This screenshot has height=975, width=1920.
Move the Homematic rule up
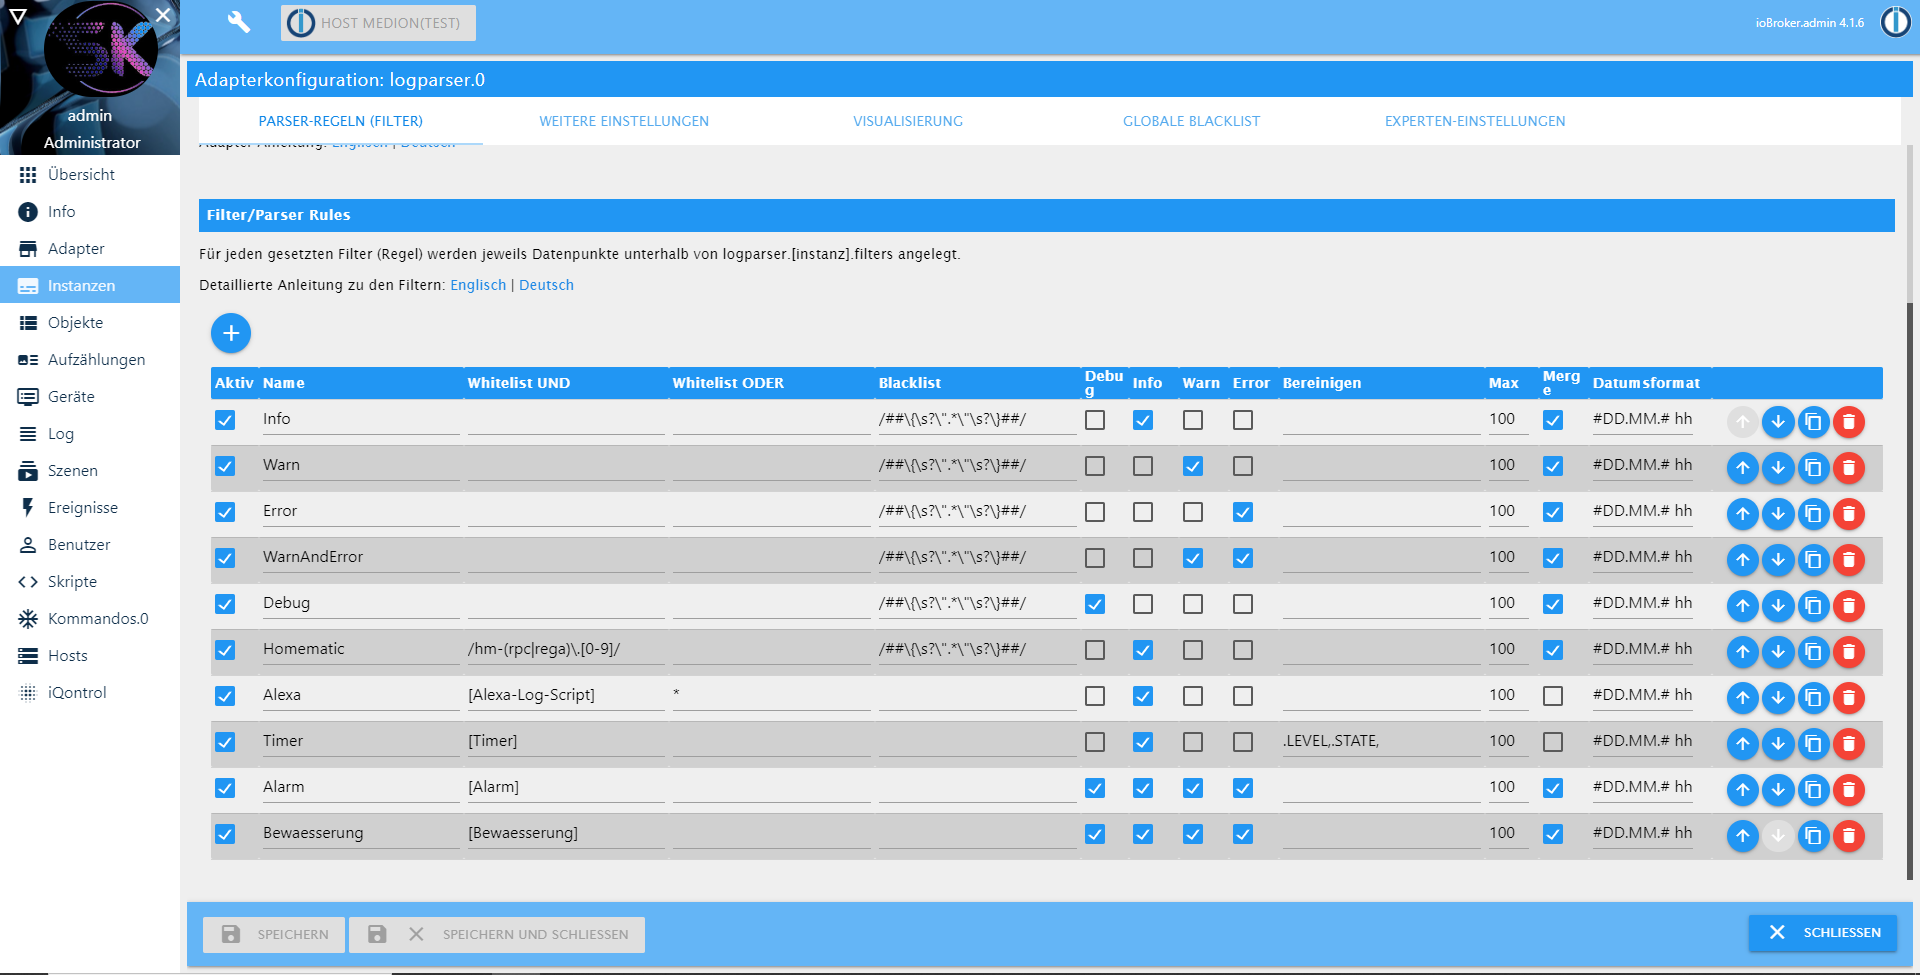tap(1742, 652)
